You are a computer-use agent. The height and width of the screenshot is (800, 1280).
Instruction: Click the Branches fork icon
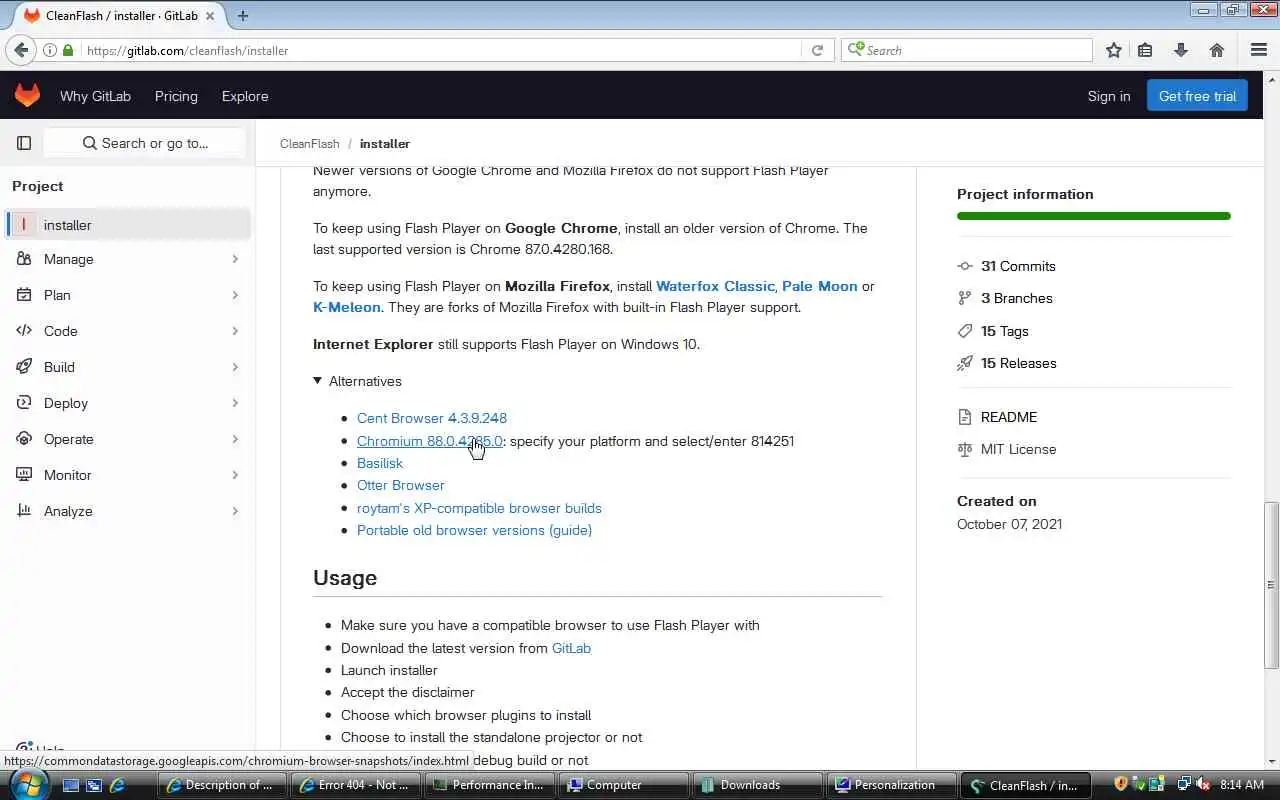click(x=965, y=298)
